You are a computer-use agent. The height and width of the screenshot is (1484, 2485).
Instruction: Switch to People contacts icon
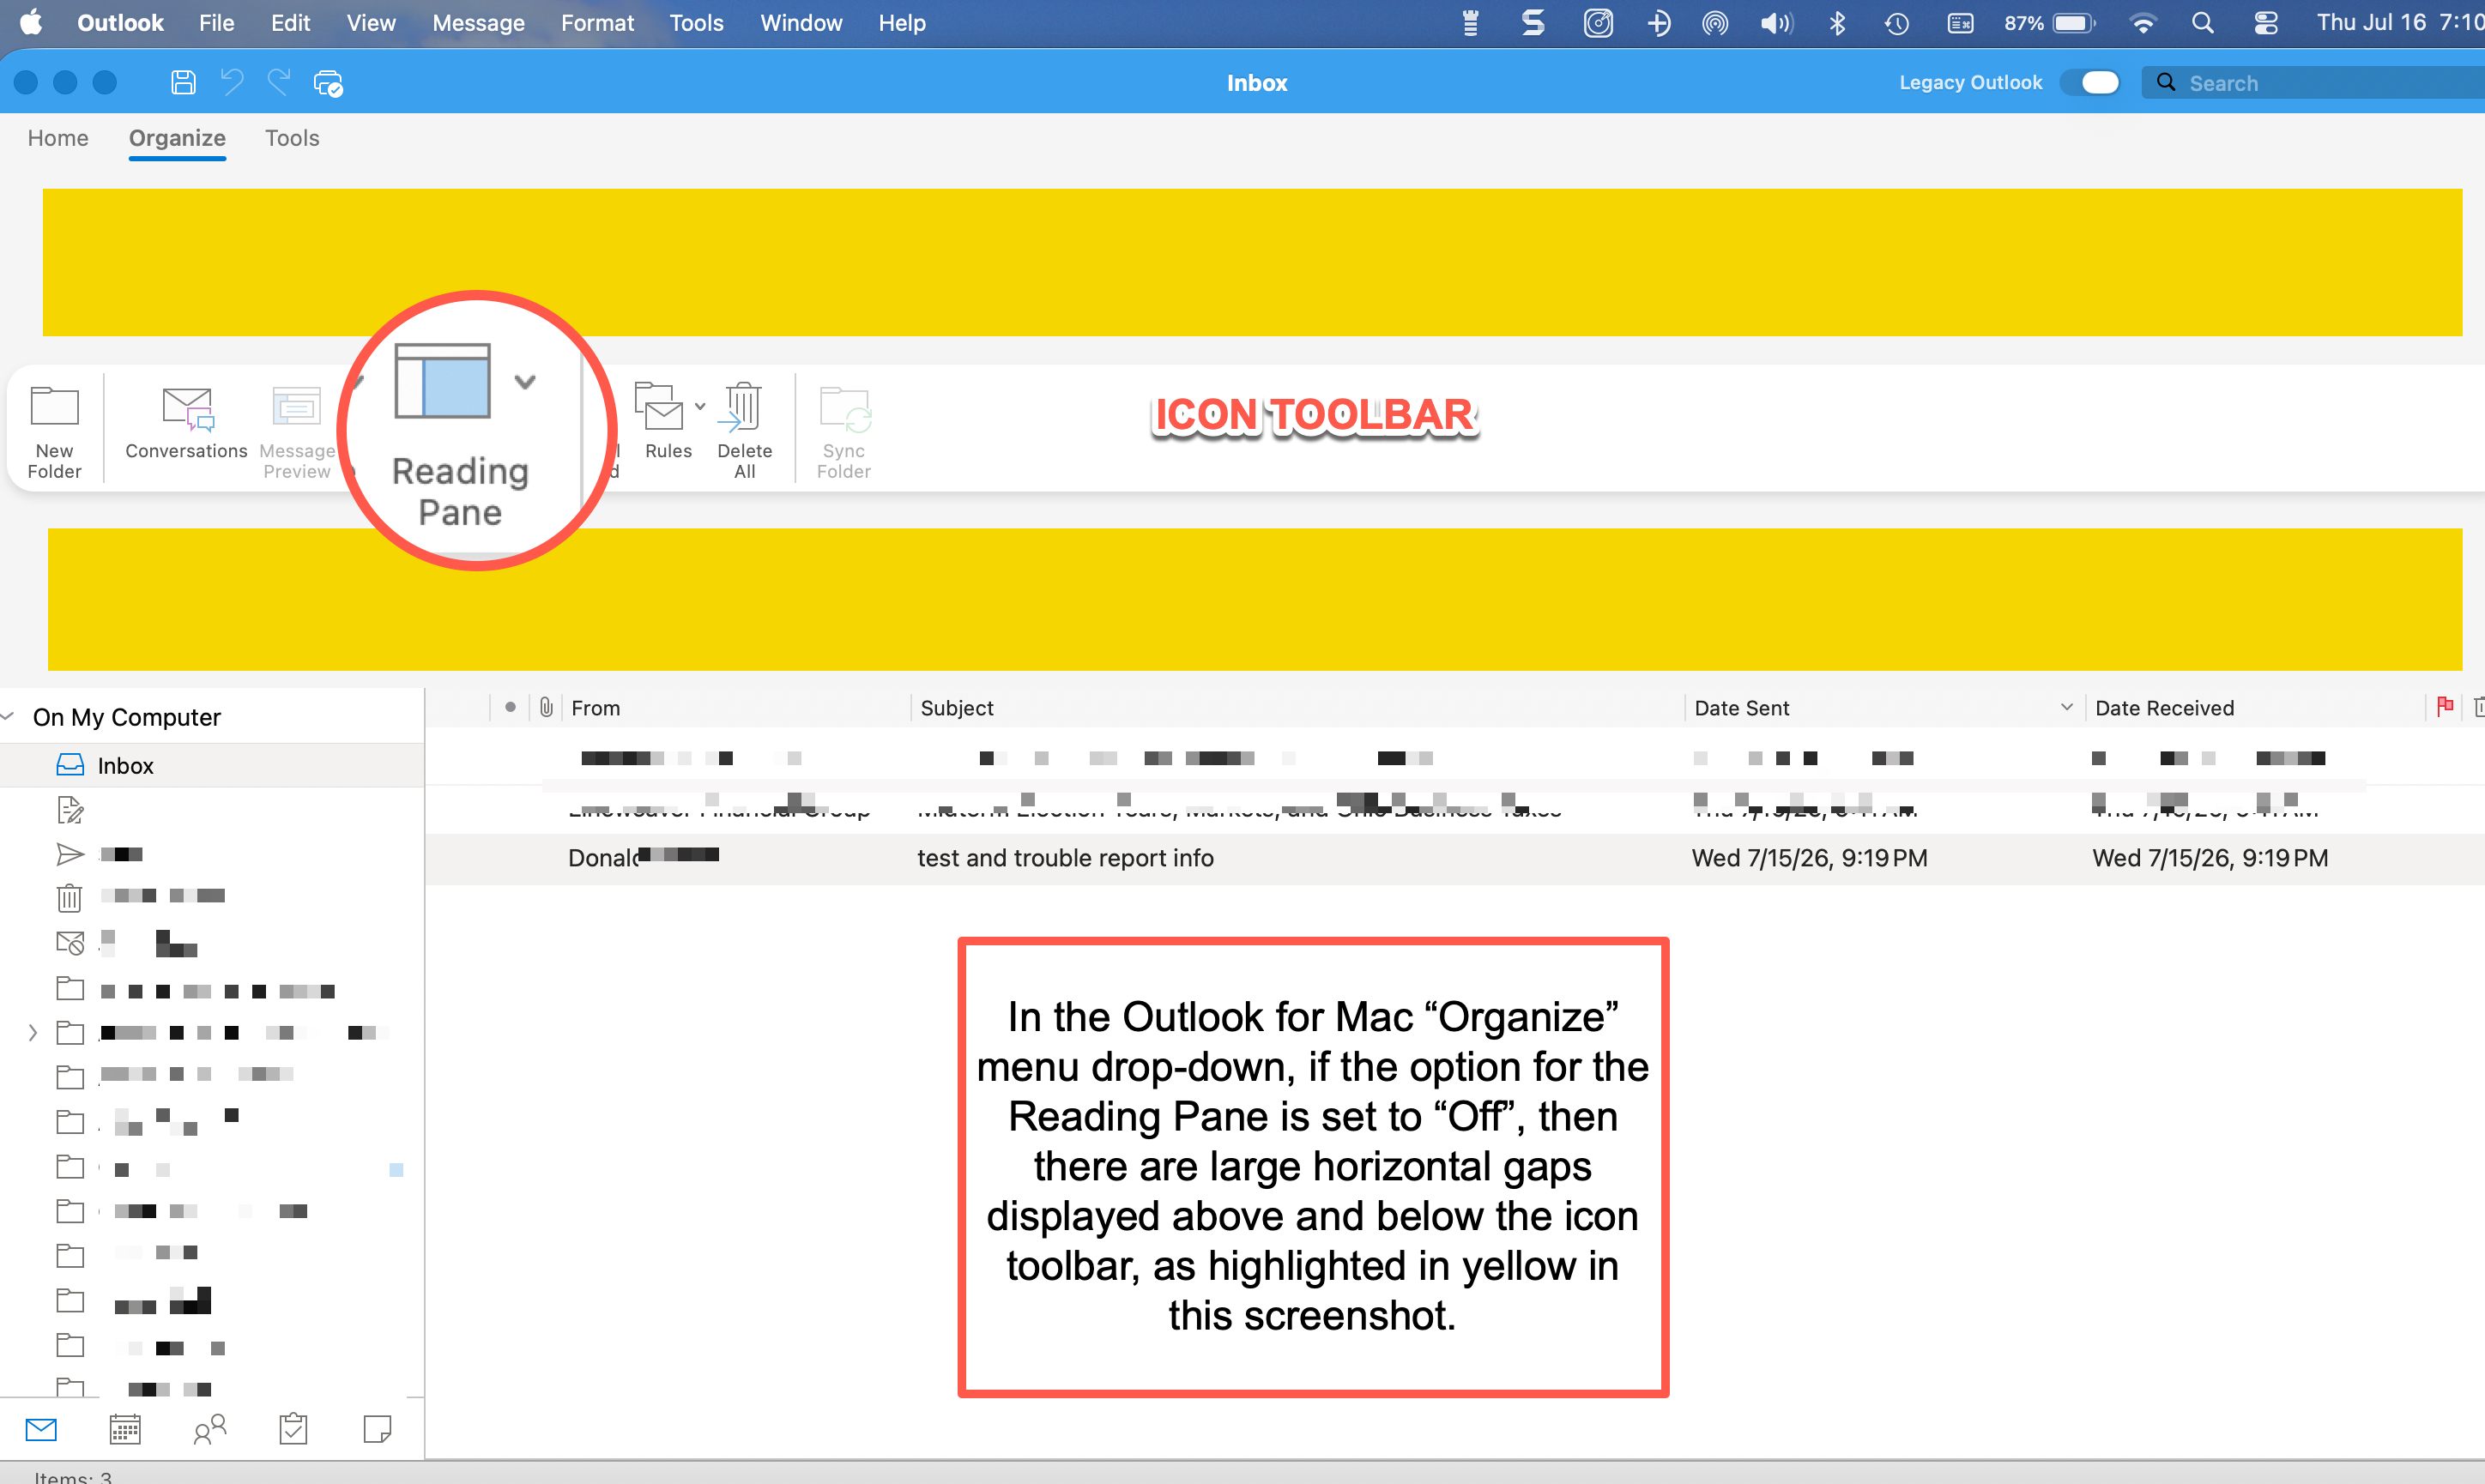pos(210,1429)
